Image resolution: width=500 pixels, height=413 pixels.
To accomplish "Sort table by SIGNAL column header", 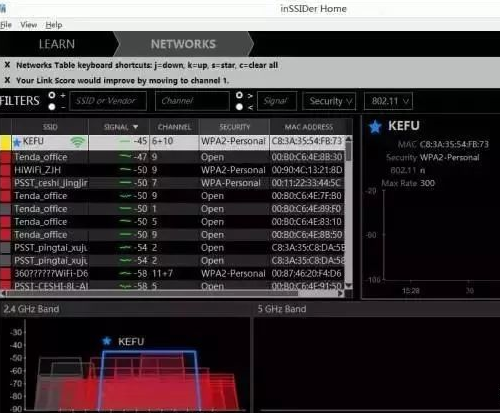I will point(119,127).
